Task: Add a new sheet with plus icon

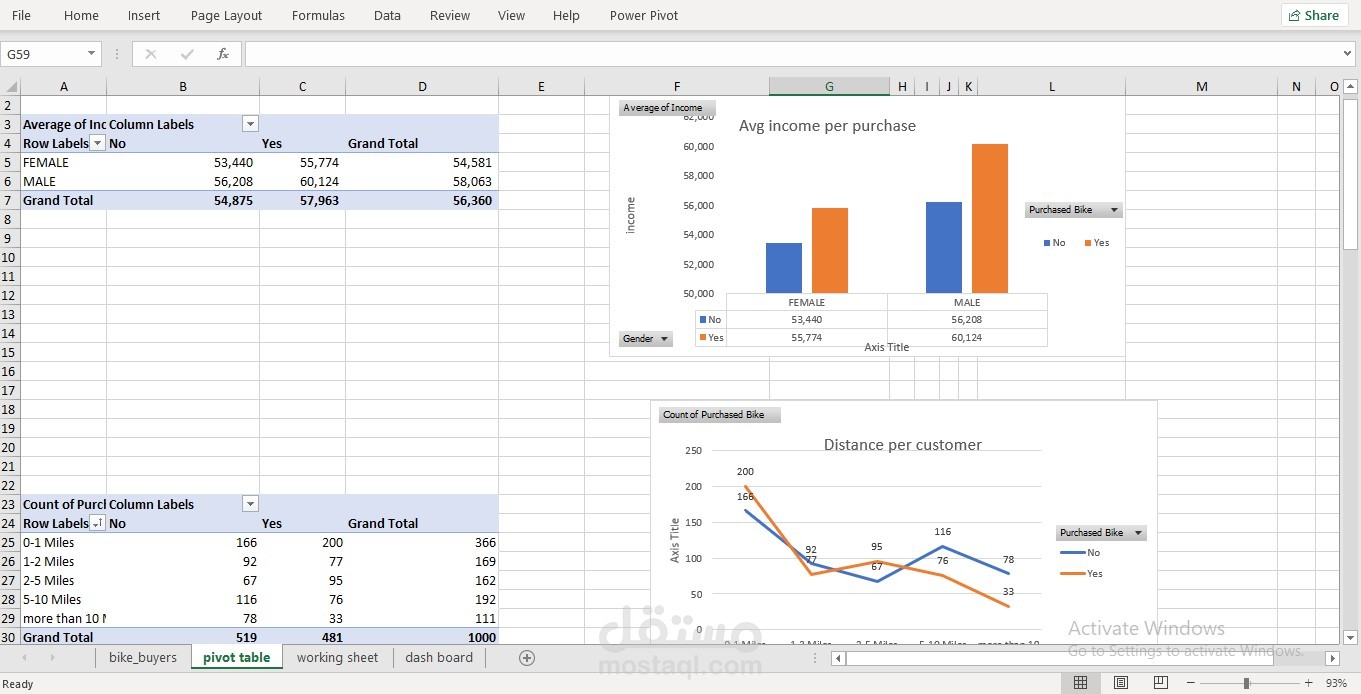Action: coord(527,657)
